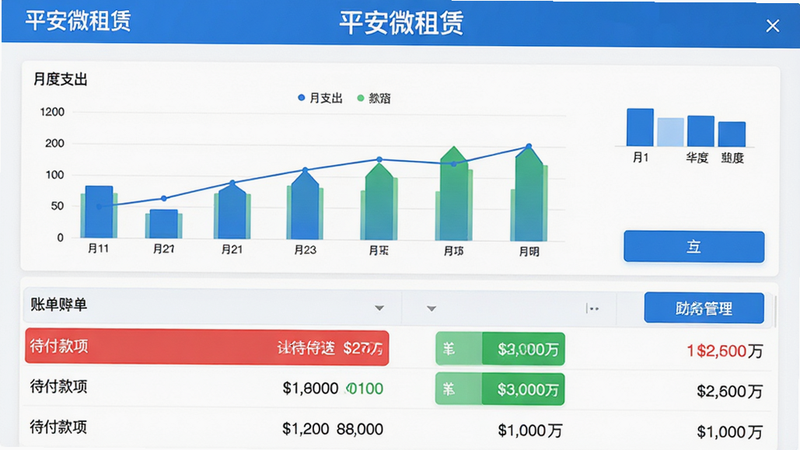
Task: Click the 月度支出 chart title
Action: [x=61, y=80]
